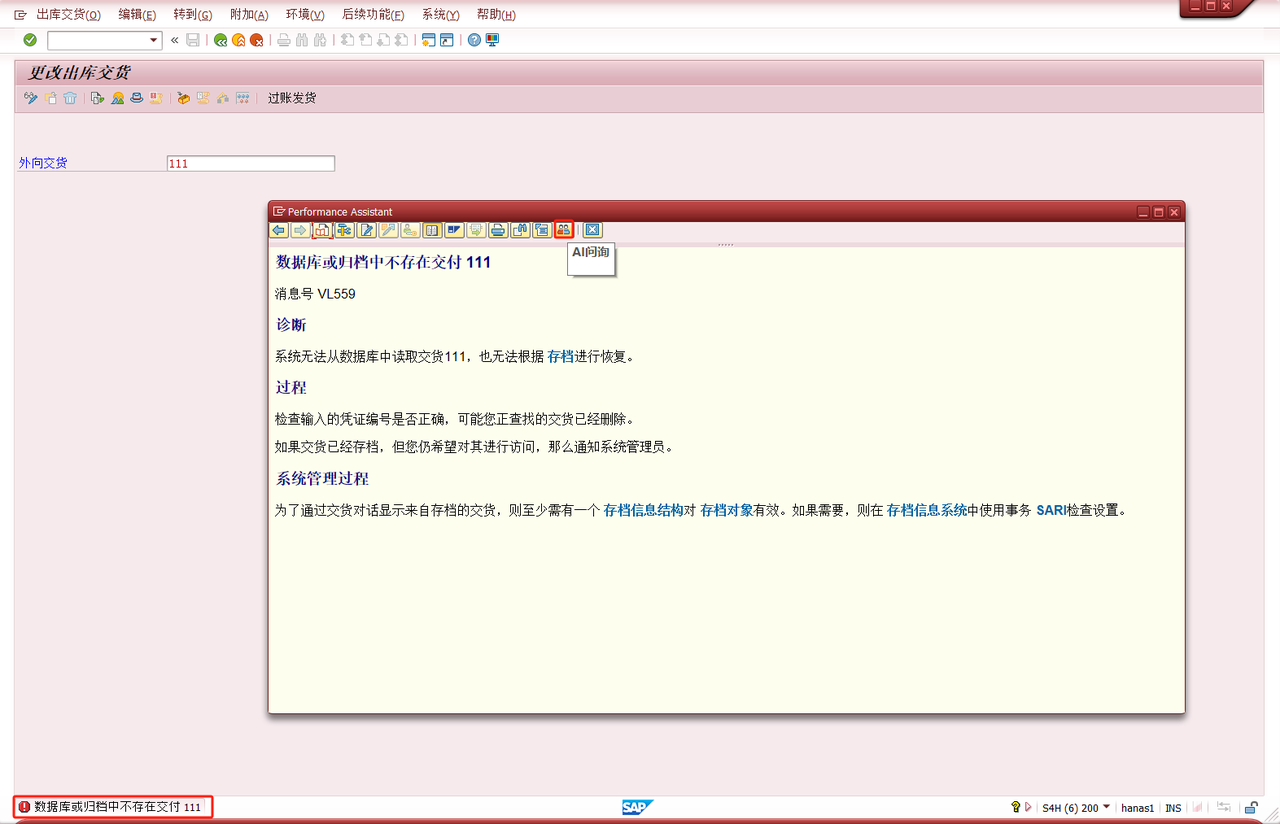Click the Application Help book icon
The width and height of the screenshot is (1280, 824).
tap(322, 230)
